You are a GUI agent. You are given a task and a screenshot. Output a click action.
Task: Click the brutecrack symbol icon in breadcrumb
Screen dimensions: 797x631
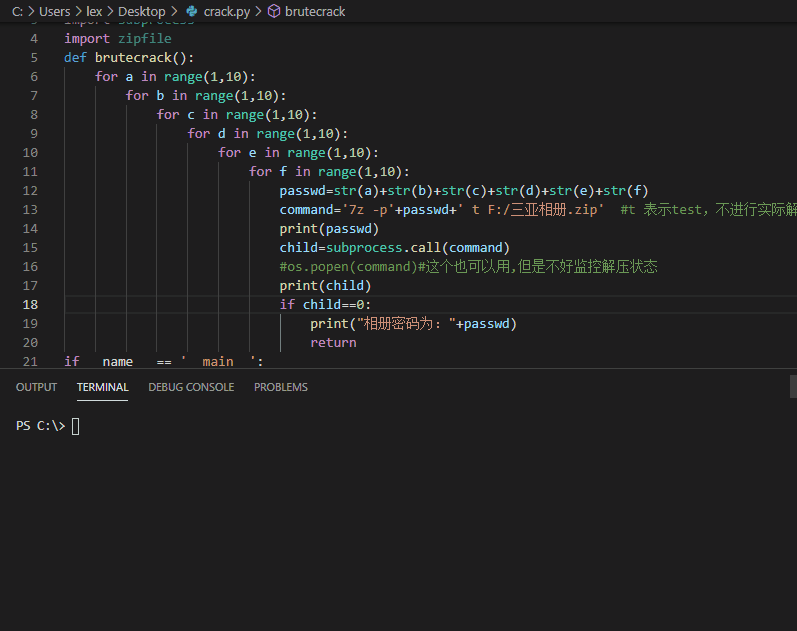click(x=274, y=12)
